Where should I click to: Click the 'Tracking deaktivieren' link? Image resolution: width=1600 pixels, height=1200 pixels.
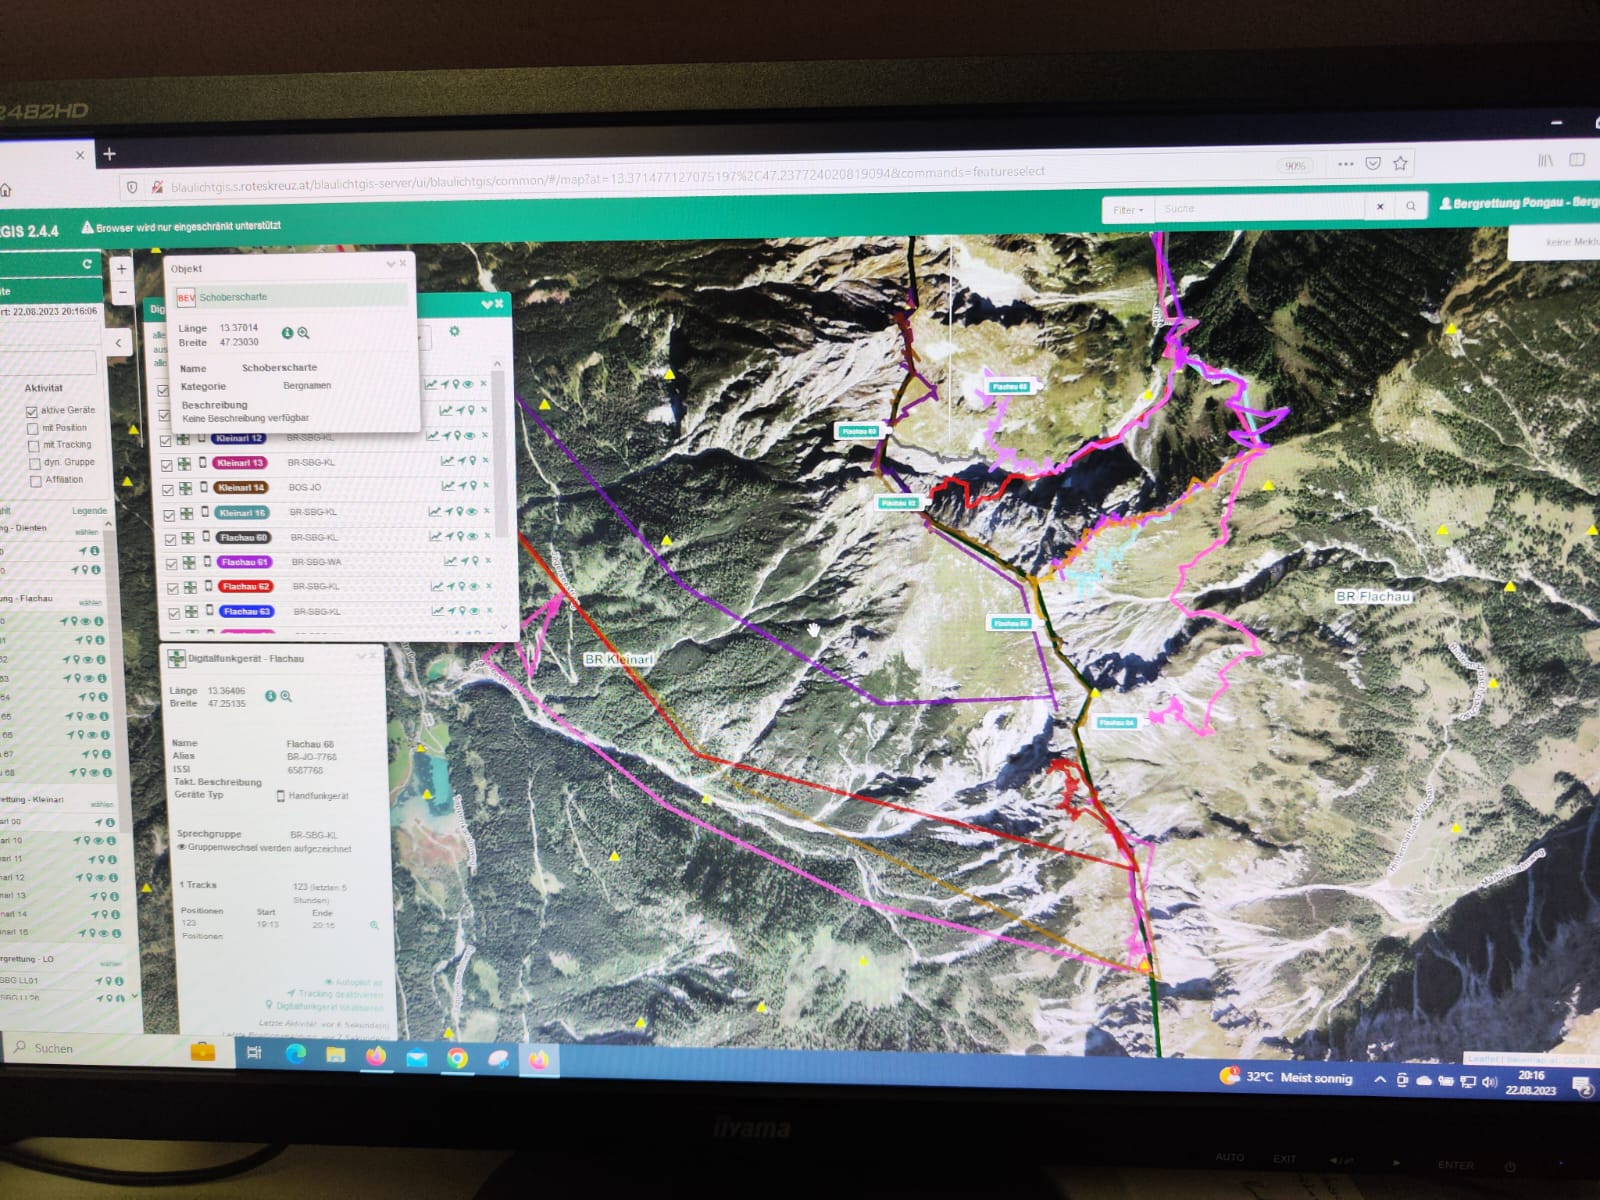tap(335, 994)
